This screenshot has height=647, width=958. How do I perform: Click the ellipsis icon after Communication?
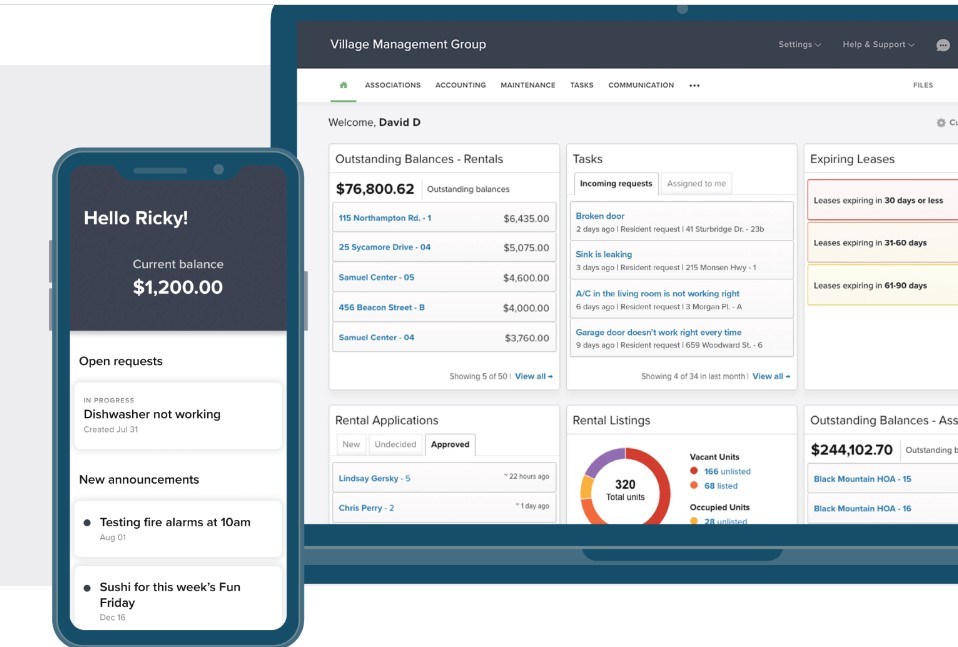click(694, 85)
